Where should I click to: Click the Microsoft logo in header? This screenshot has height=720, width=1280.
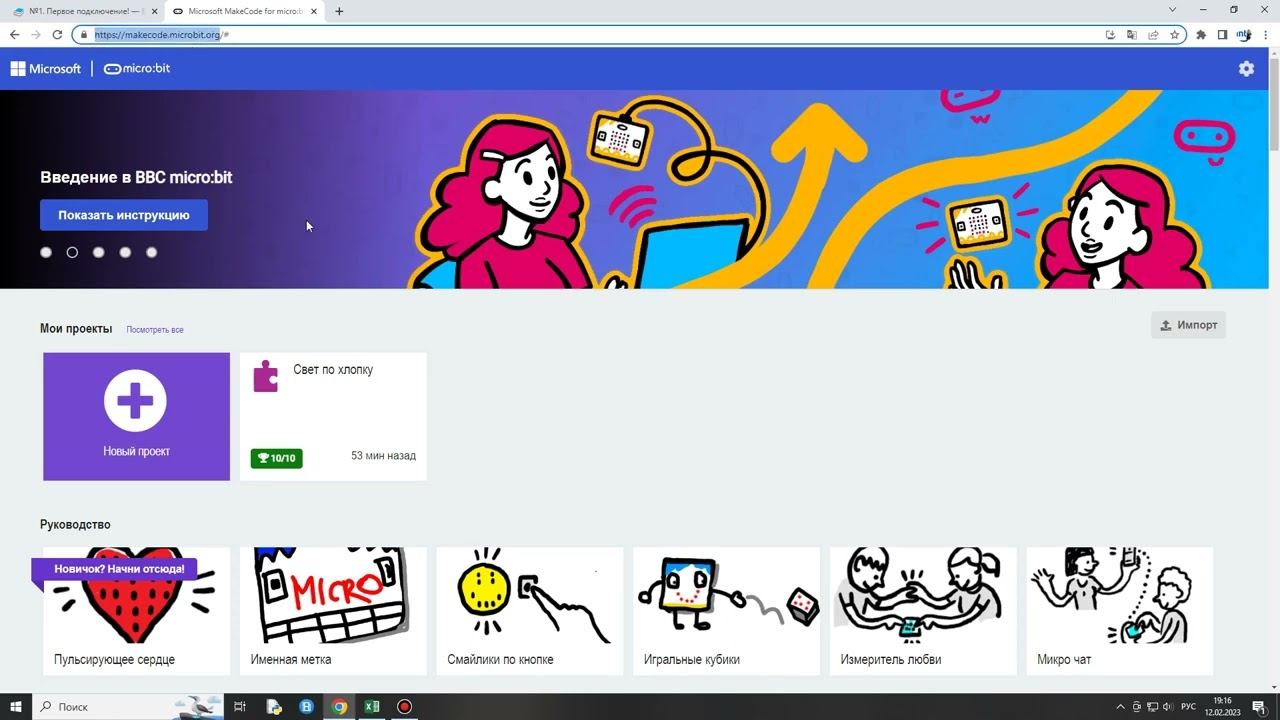pyautogui.click(x=46, y=69)
